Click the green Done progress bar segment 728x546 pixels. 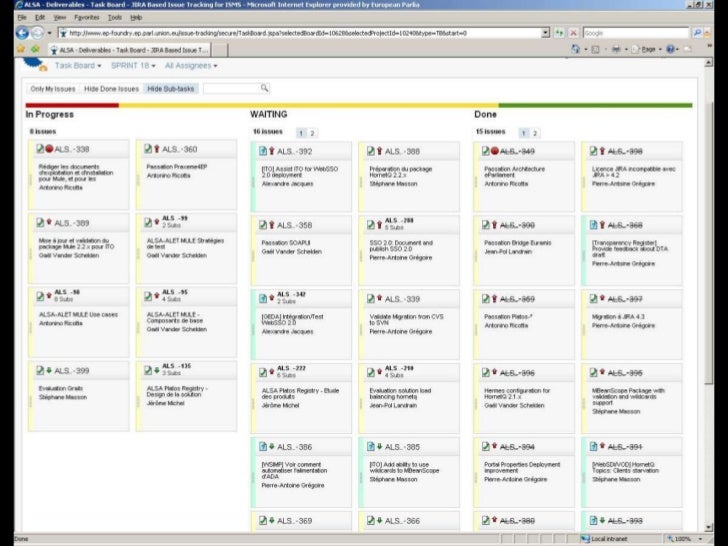[595, 105]
